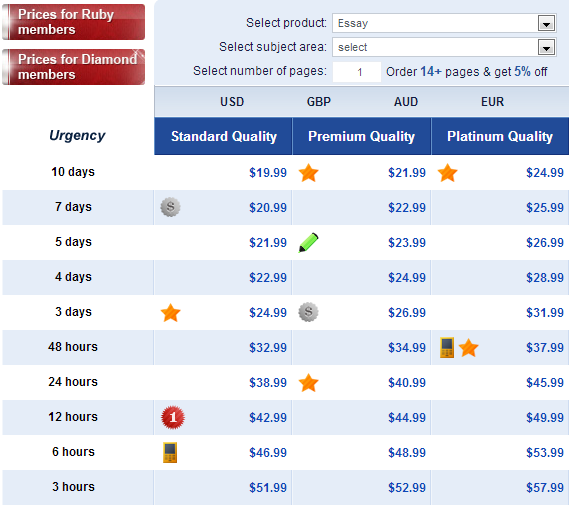Click the green highlighter icon in 5 days row
Screen dimensions: 575x518
308,242
